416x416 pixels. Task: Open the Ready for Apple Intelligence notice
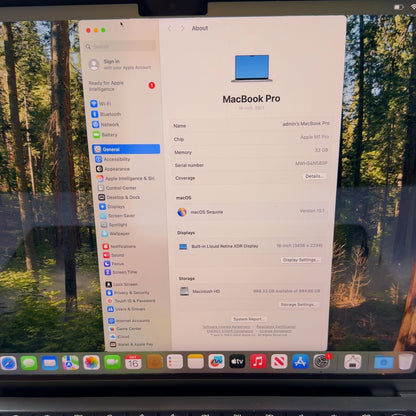coord(122,86)
